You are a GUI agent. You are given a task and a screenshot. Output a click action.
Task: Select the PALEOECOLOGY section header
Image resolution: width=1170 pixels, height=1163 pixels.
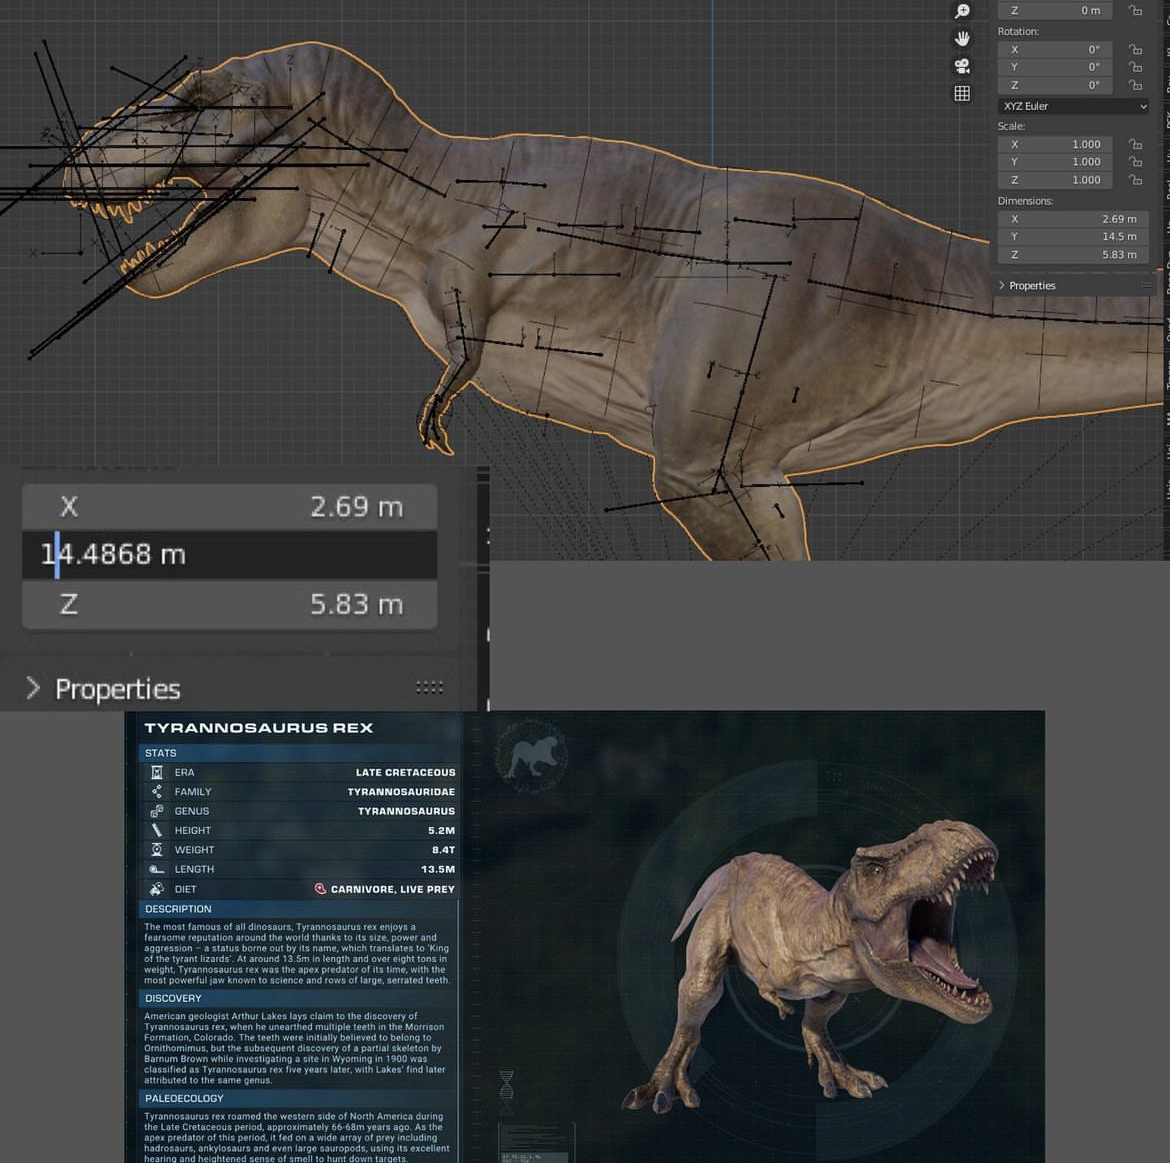tap(298, 1098)
